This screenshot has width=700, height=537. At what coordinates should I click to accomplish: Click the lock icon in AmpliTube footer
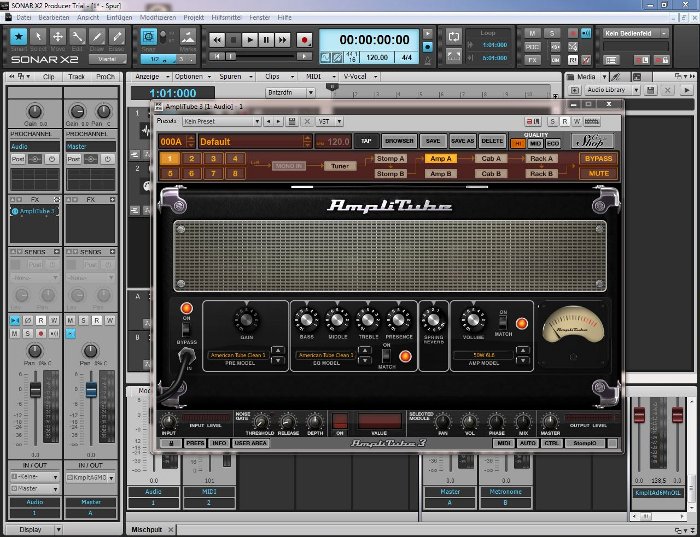[171, 443]
